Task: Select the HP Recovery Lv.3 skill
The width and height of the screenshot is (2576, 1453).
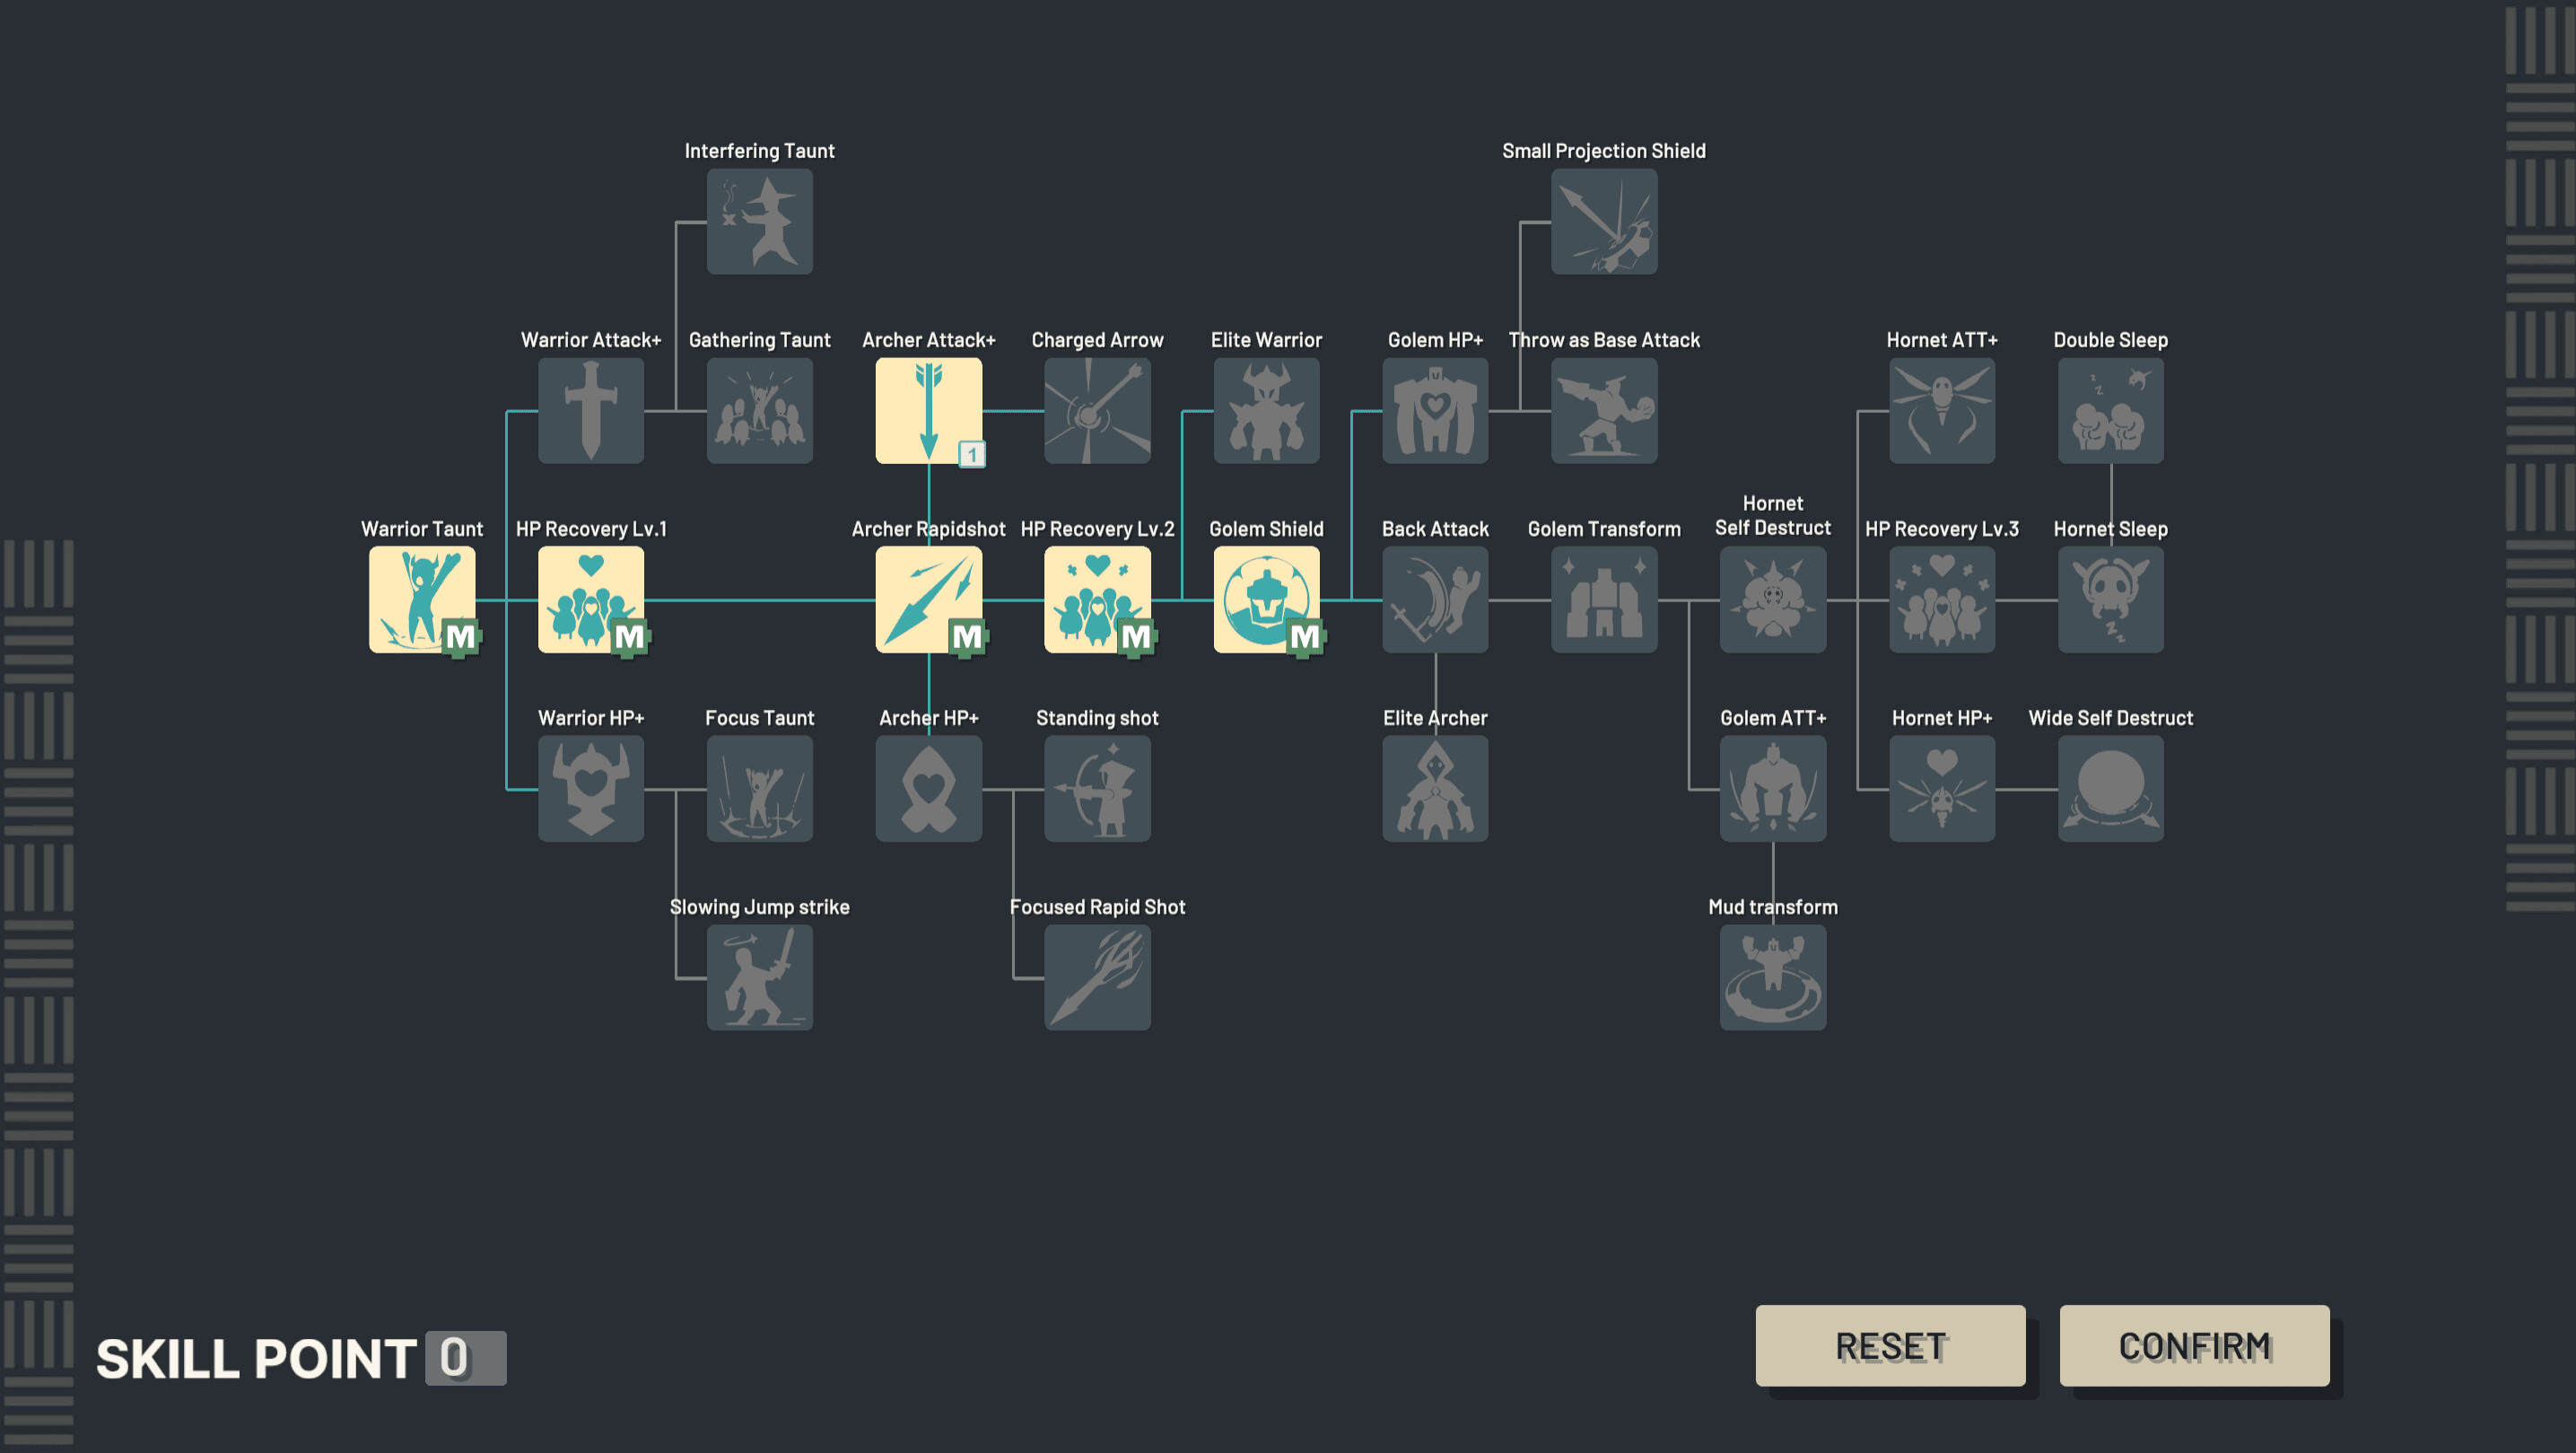Action: coord(1941,600)
